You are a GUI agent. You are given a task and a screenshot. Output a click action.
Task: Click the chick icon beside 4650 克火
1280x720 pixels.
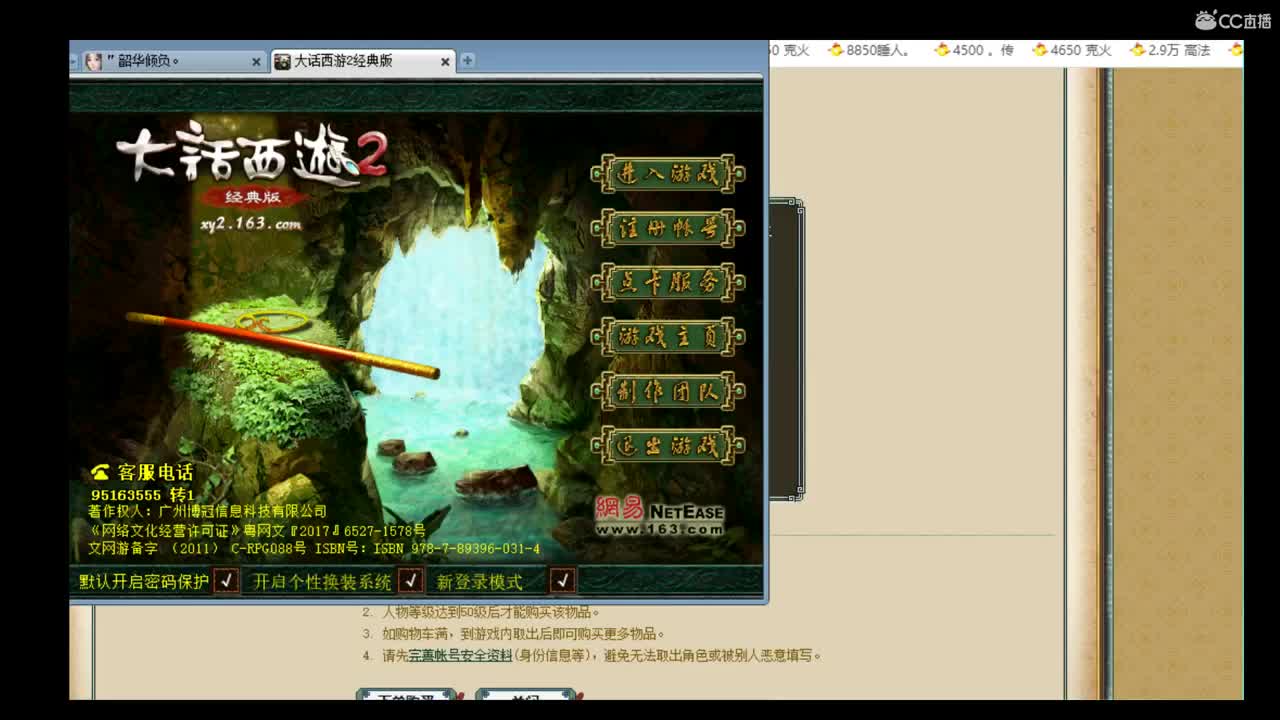(x=1040, y=50)
